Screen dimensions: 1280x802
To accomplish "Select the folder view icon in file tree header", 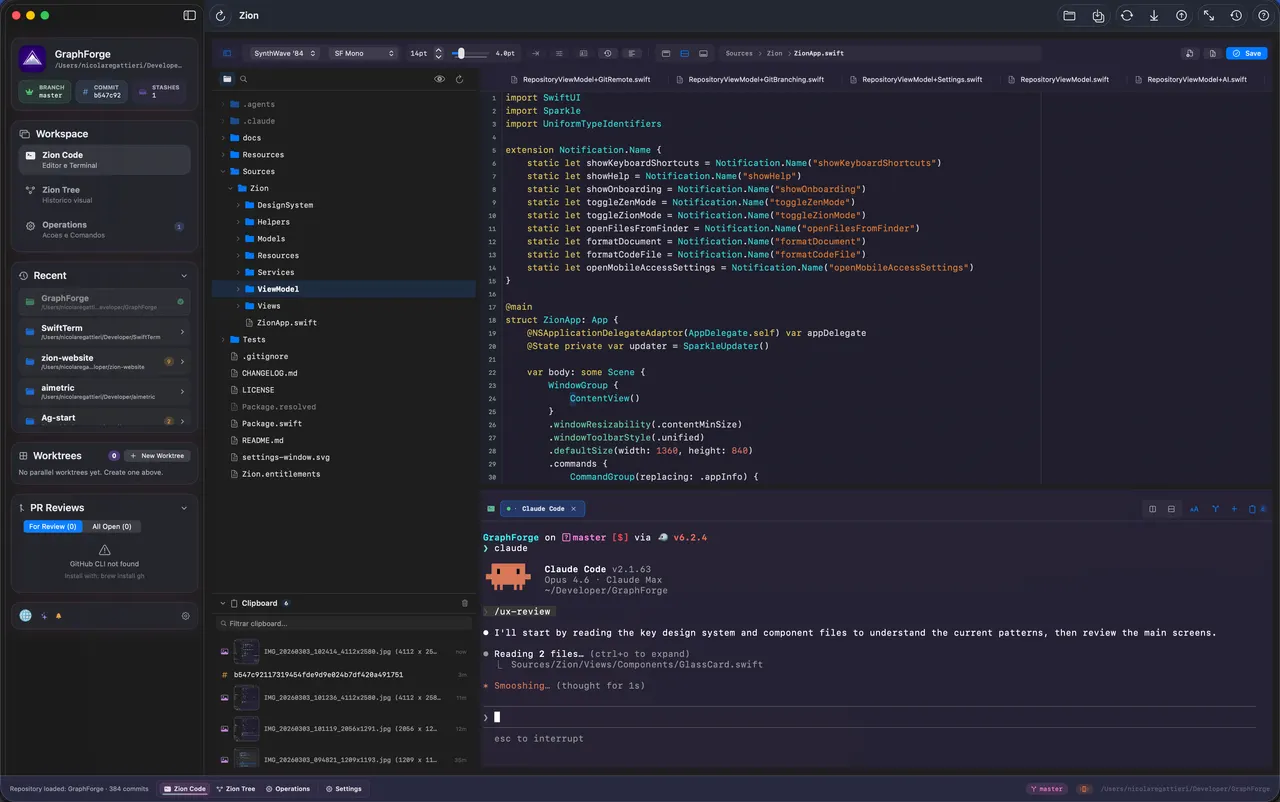I will [x=227, y=79].
